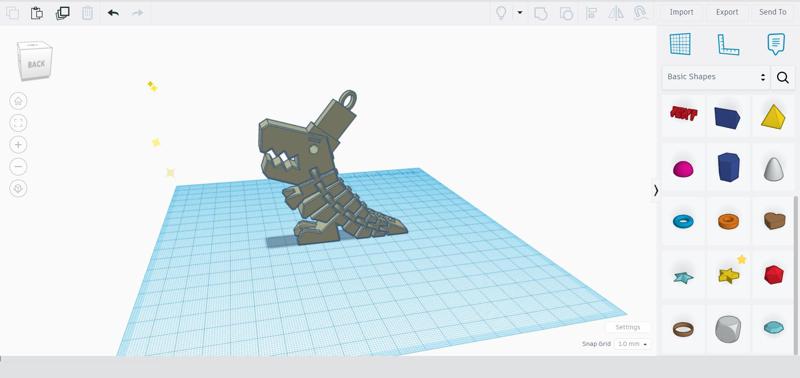Click the shapes search magnifier icon

coord(783,78)
